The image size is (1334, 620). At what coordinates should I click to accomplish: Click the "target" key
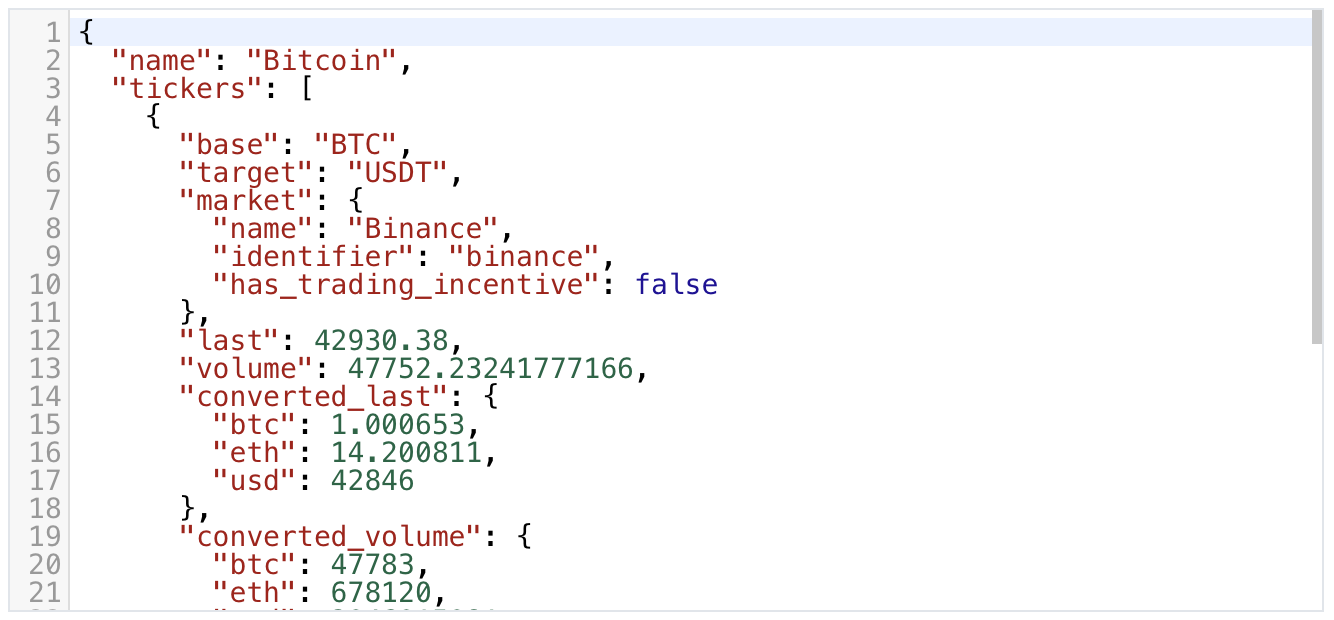[247, 173]
